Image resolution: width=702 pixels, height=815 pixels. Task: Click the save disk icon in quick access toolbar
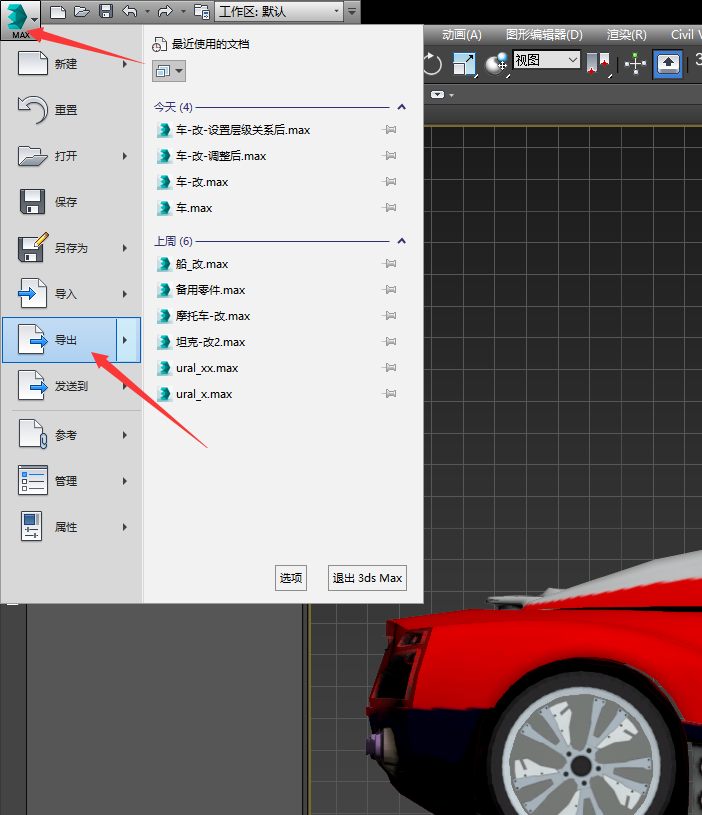pyautogui.click(x=104, y=12)
